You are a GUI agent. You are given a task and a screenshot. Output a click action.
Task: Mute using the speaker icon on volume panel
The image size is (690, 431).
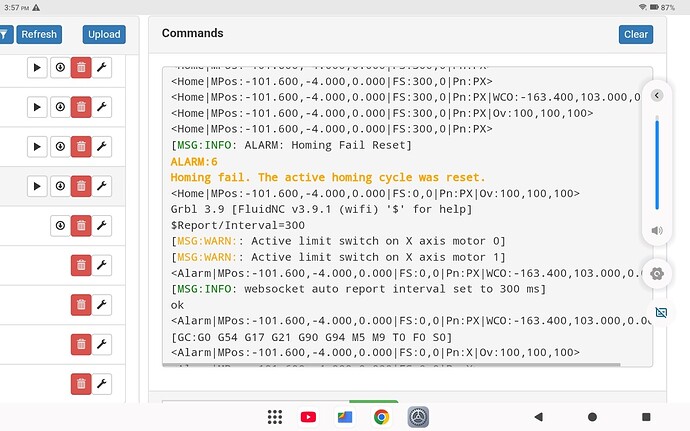pyautogui.click(x=657, y=231)
